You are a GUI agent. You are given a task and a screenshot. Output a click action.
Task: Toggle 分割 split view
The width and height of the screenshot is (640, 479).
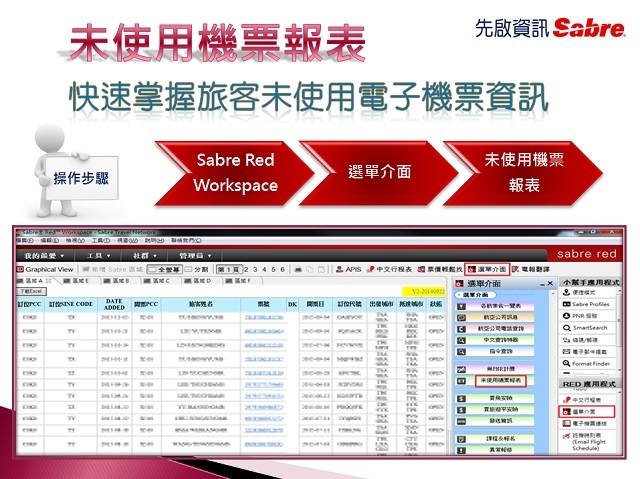[x=196, y=269]
